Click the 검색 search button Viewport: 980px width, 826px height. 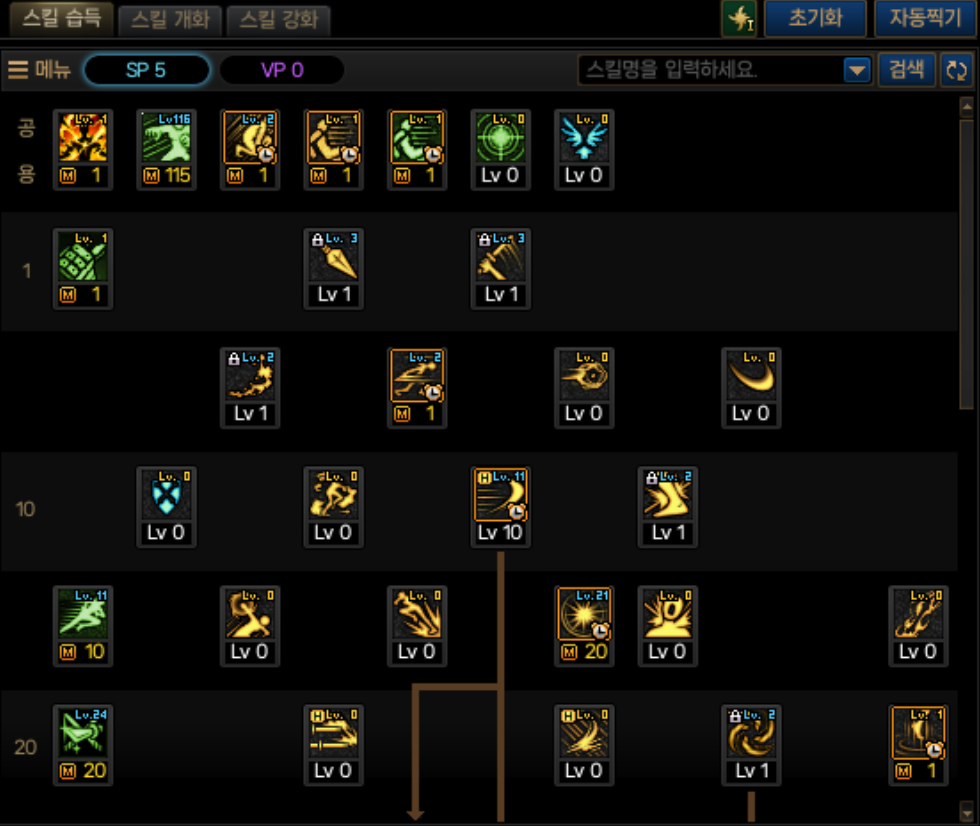tap(906, 69)
